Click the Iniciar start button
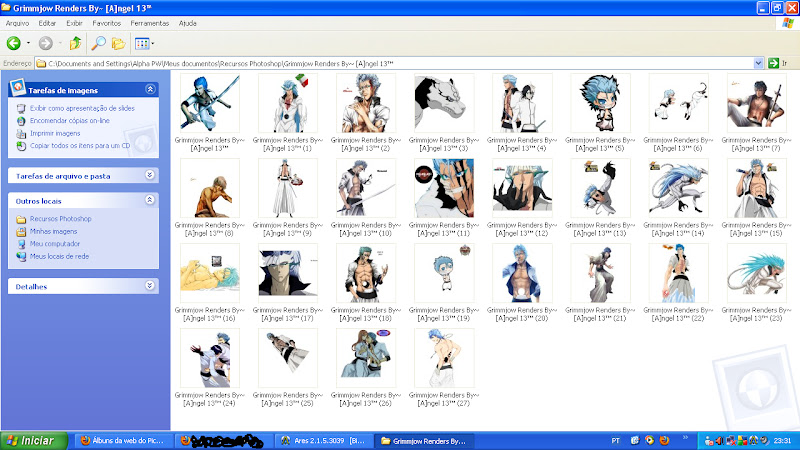Viewport: 800px width, 450px height. [x=34, y=441]
